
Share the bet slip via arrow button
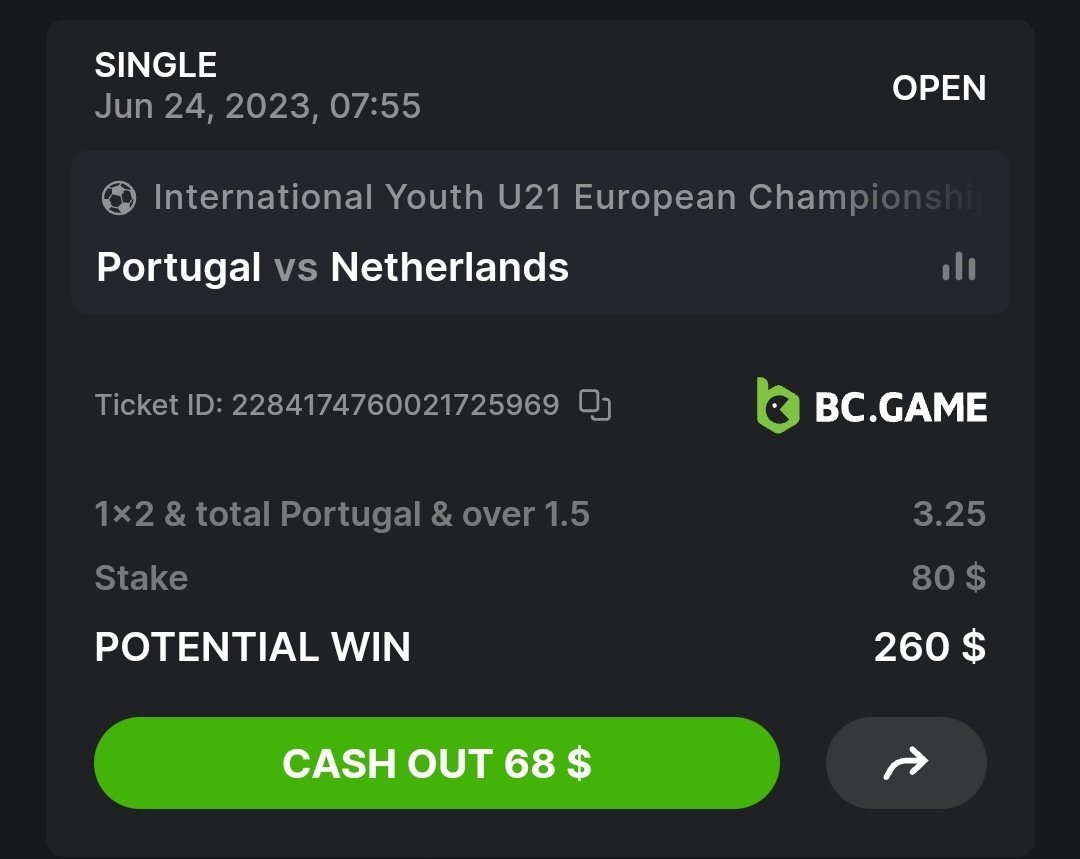[x=906, y=763]
